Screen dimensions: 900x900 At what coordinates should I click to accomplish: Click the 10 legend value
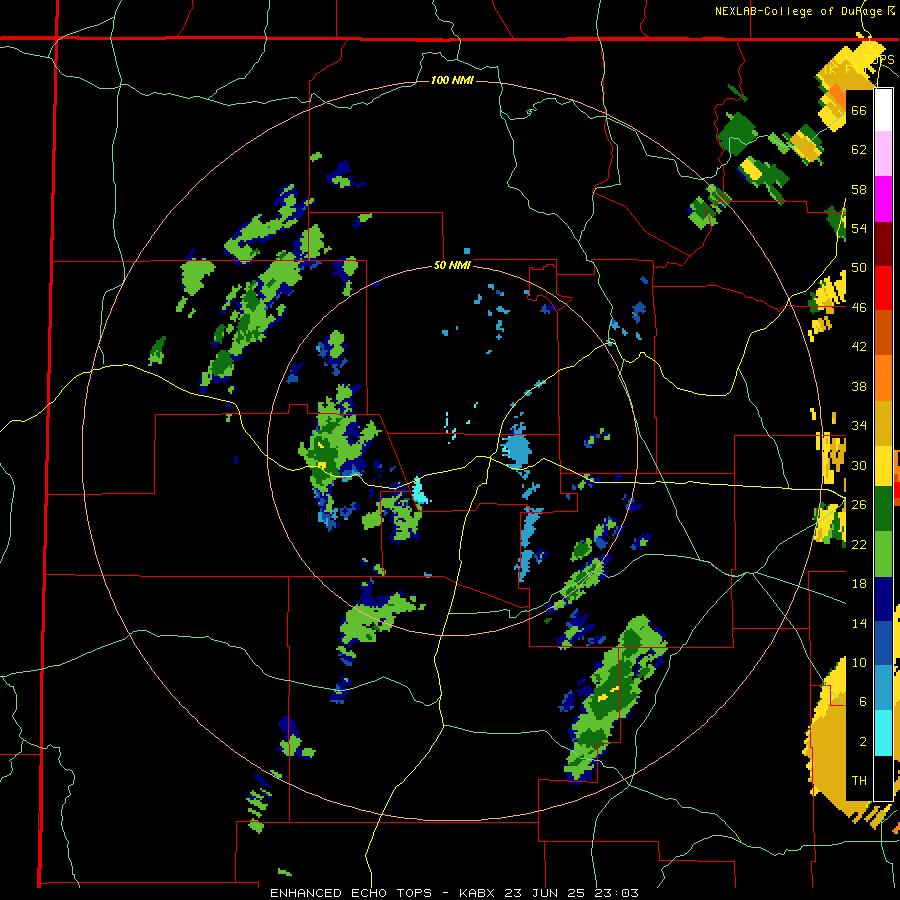[x=859, y=662]
